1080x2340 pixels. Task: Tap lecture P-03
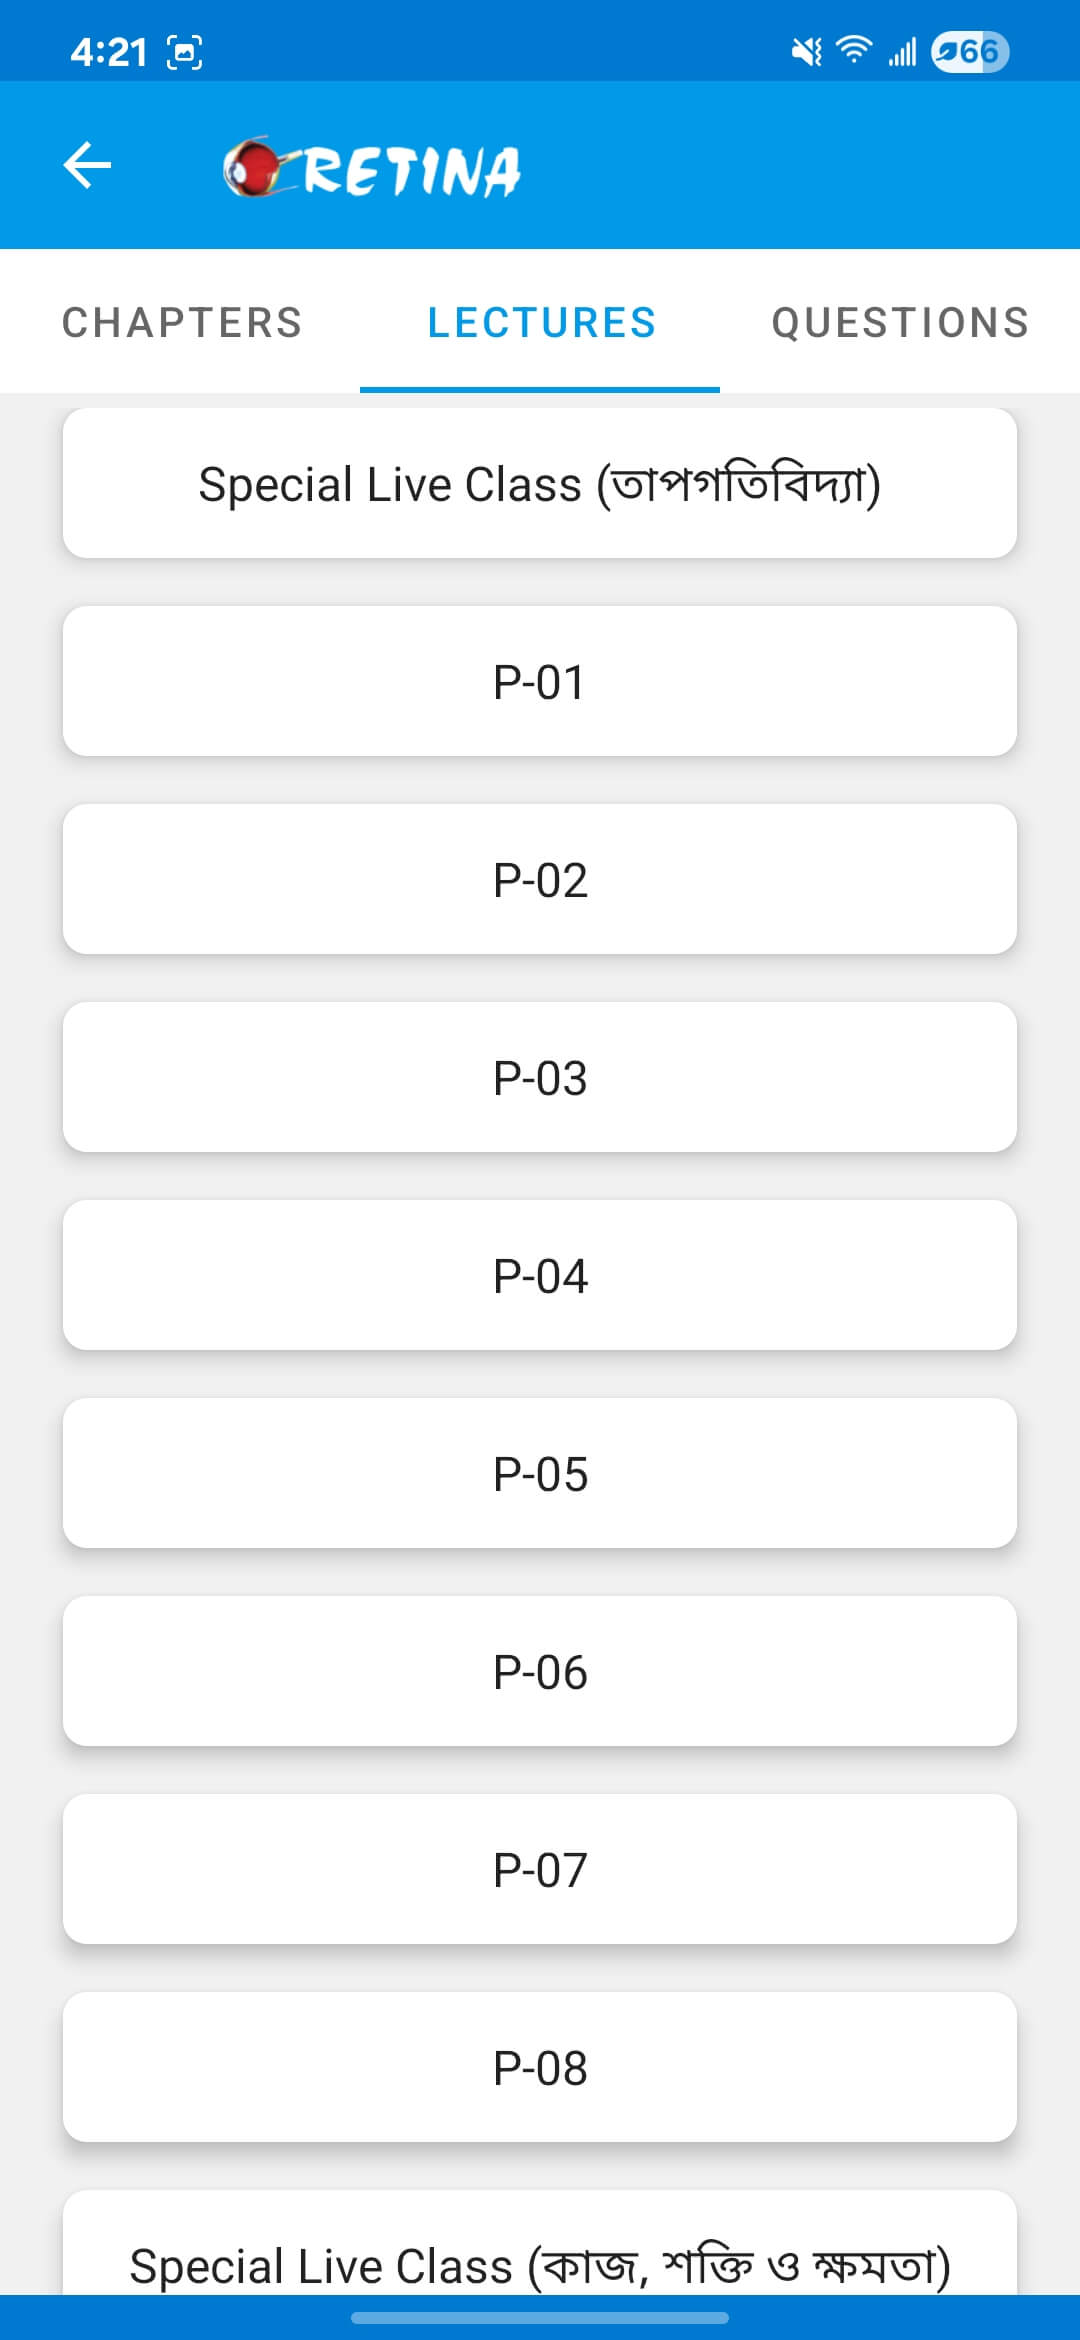(540, 1078)
